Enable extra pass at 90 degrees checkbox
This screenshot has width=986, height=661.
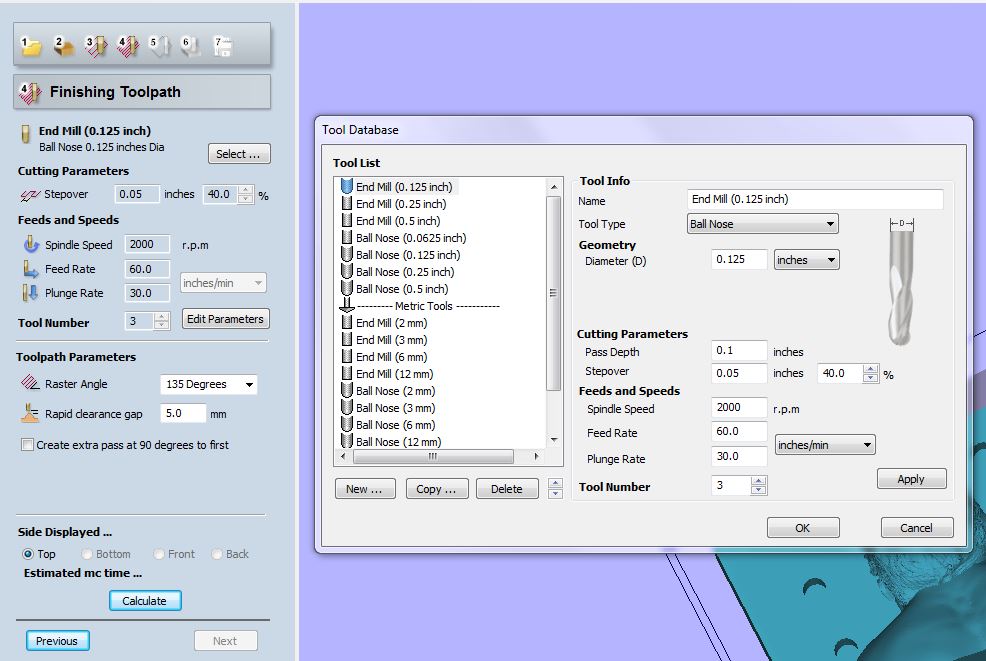coord(27,445)
